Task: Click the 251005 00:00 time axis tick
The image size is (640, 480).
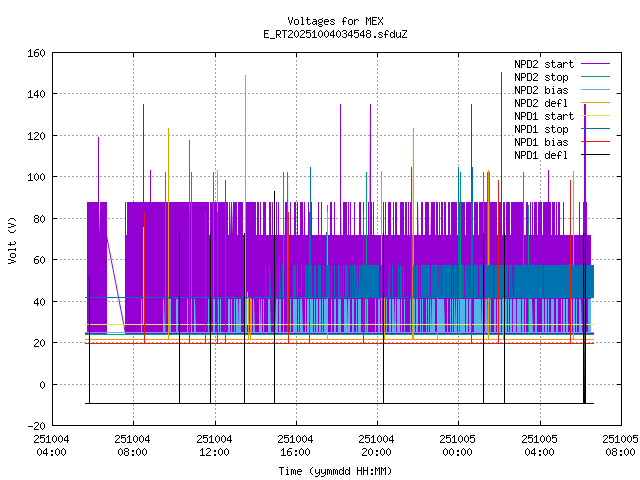Action: [x=458, y=445]
